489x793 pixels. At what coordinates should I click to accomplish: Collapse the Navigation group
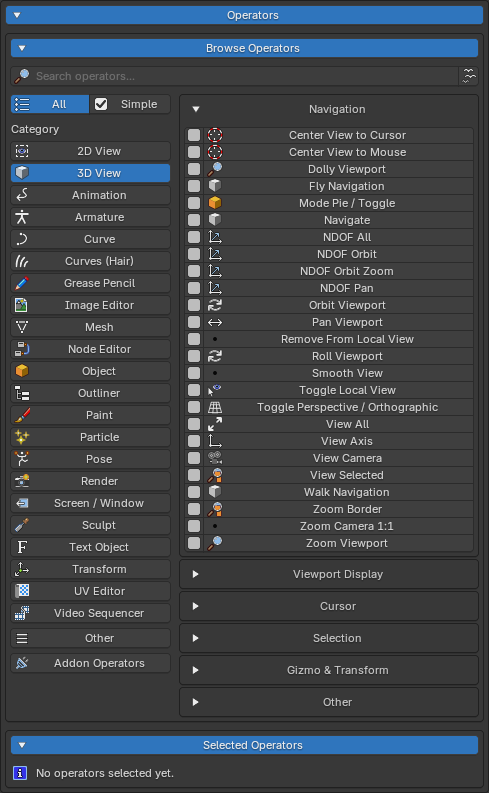click(x=196, y=109)
